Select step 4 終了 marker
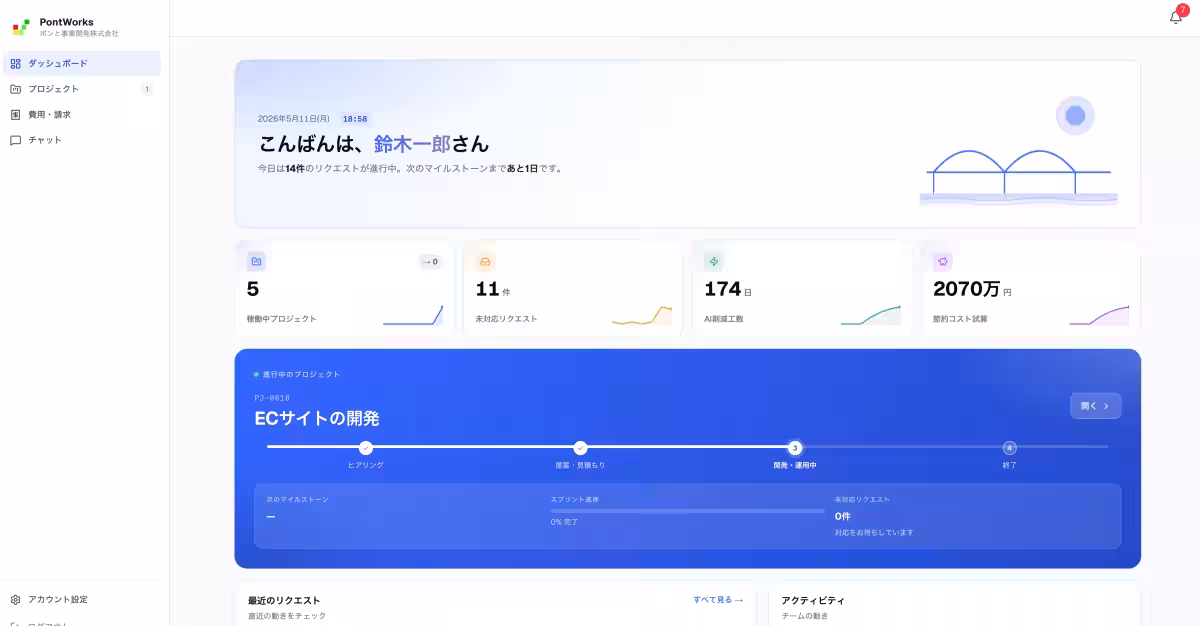 [x=1009, y=448]
